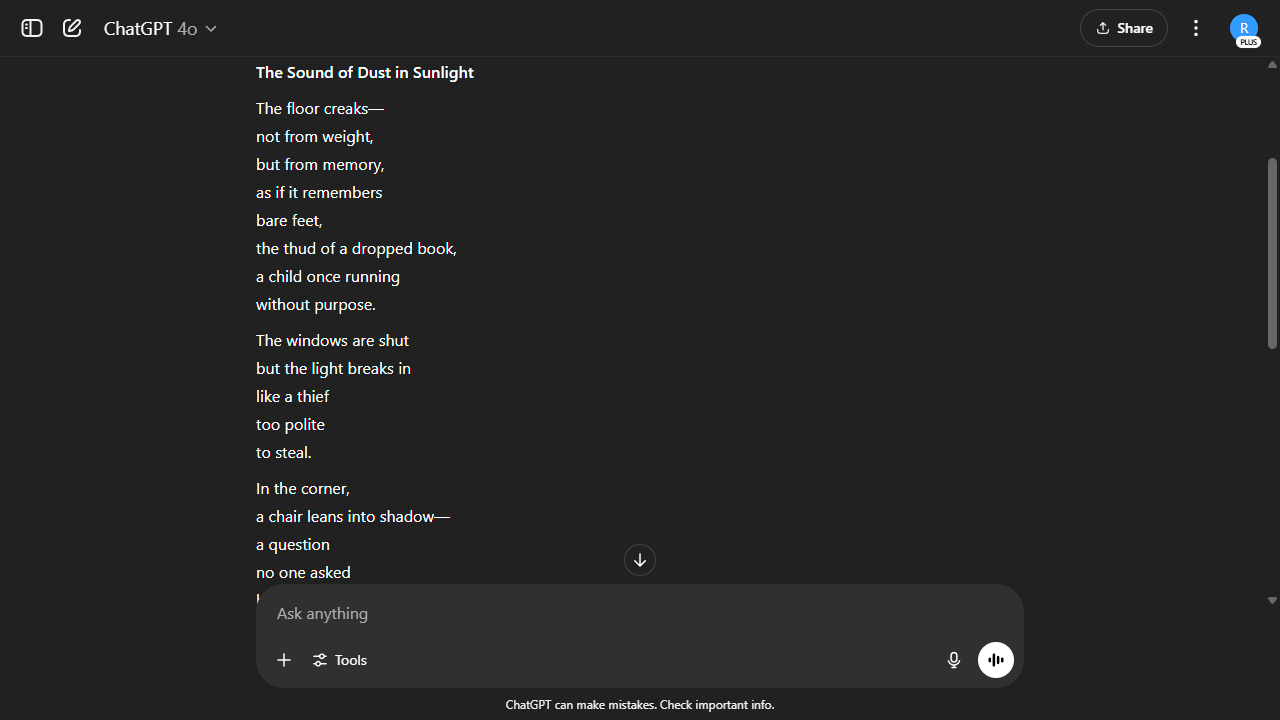Screen dimensions: 1280x720
Task: Open the three-dot options menu
Action: [x=1196, y=28]
